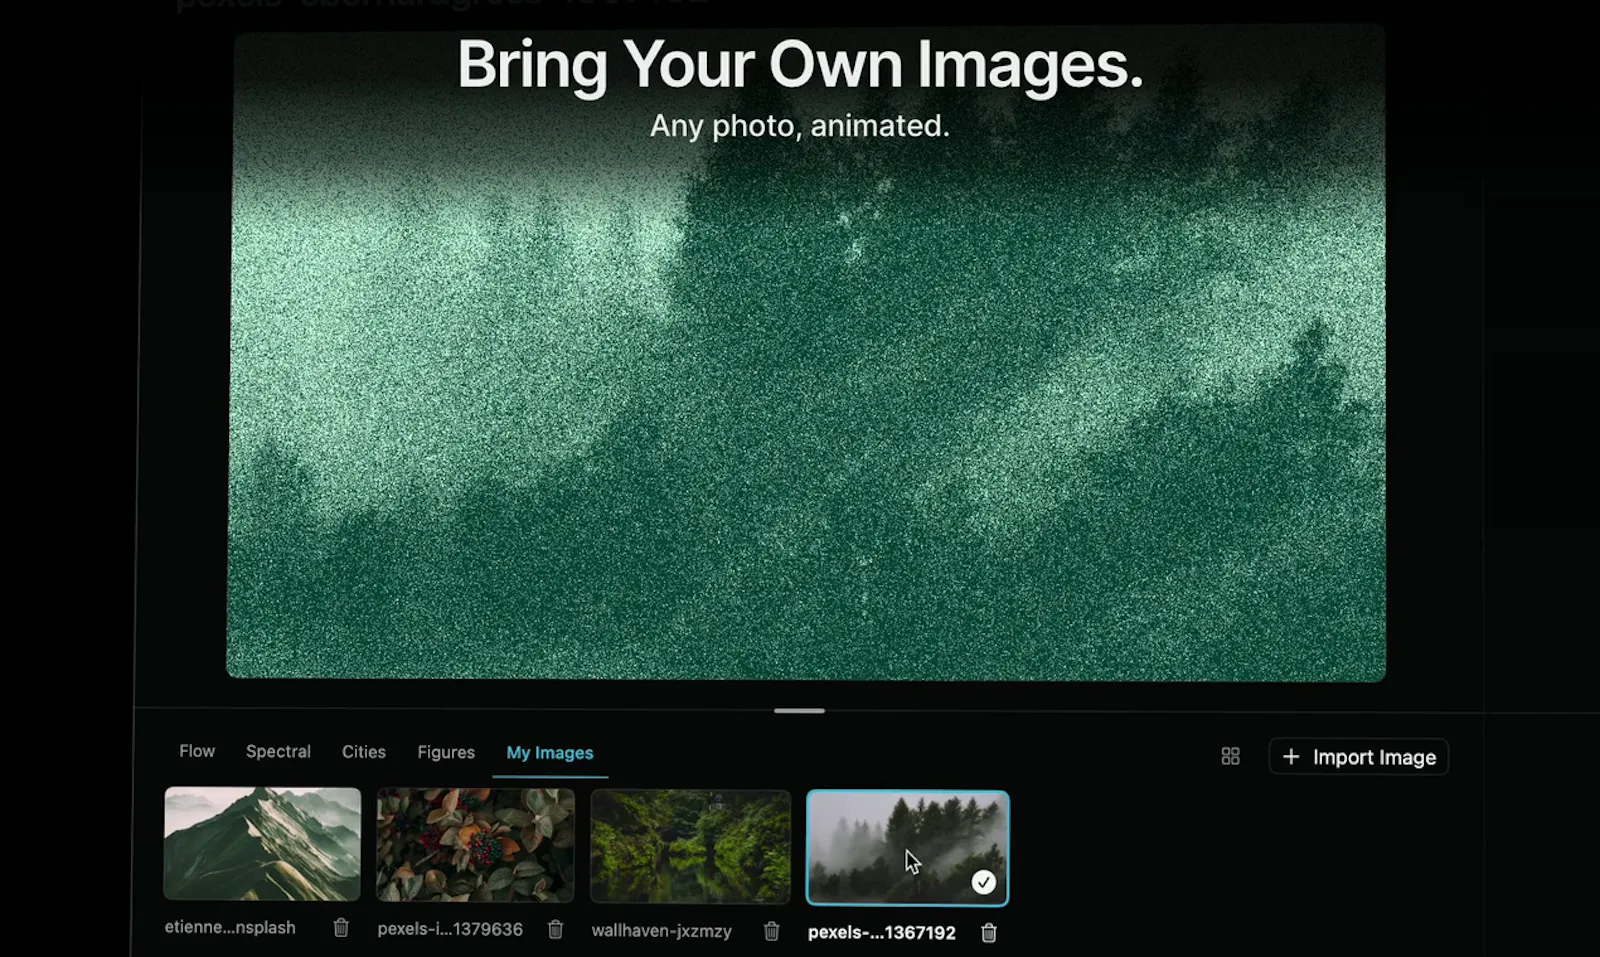Screen dimensions: 1600x957
Task: Click the animated green preview image
Action: [x=806, y=355]
